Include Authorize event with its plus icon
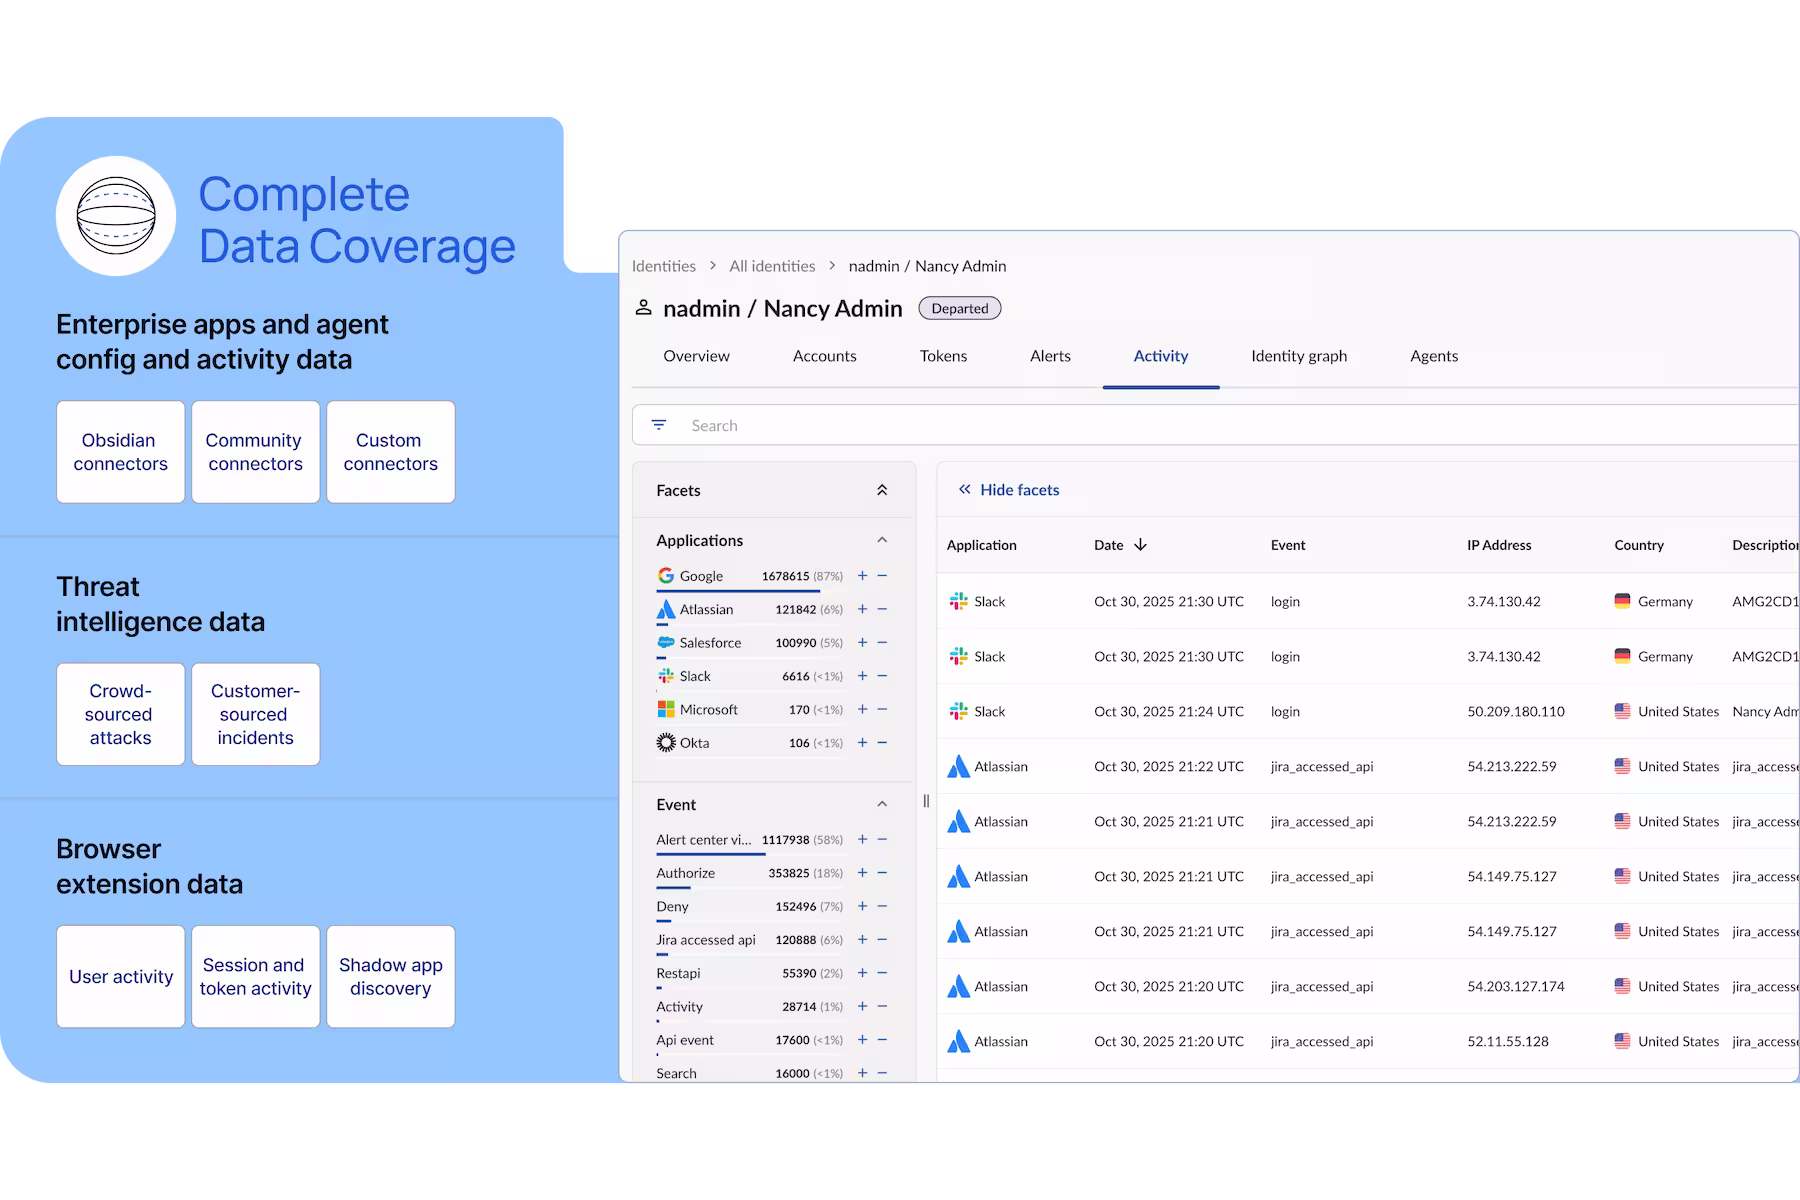The height and width of the screenshot is (1200, 1800). [x=862, y=873]
